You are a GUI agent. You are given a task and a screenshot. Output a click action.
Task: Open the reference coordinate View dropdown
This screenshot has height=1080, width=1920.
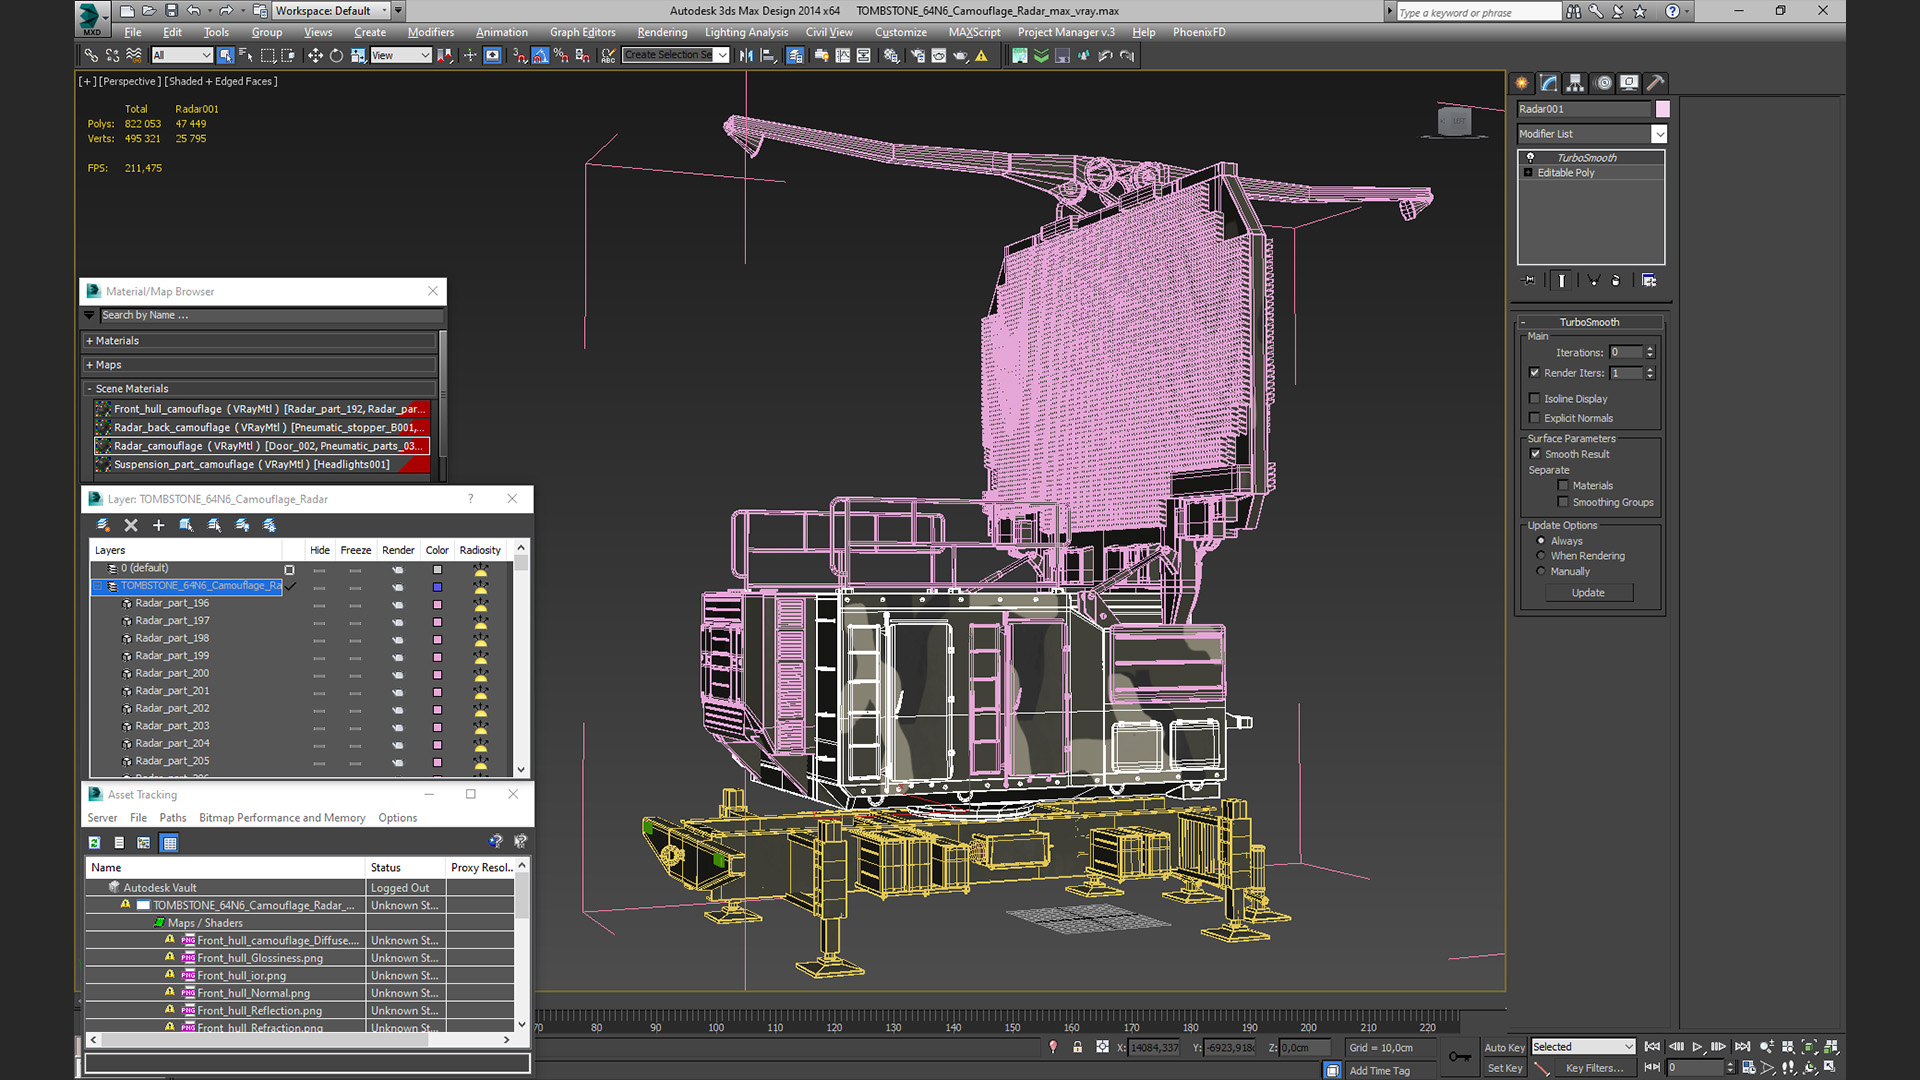(400, 56)
